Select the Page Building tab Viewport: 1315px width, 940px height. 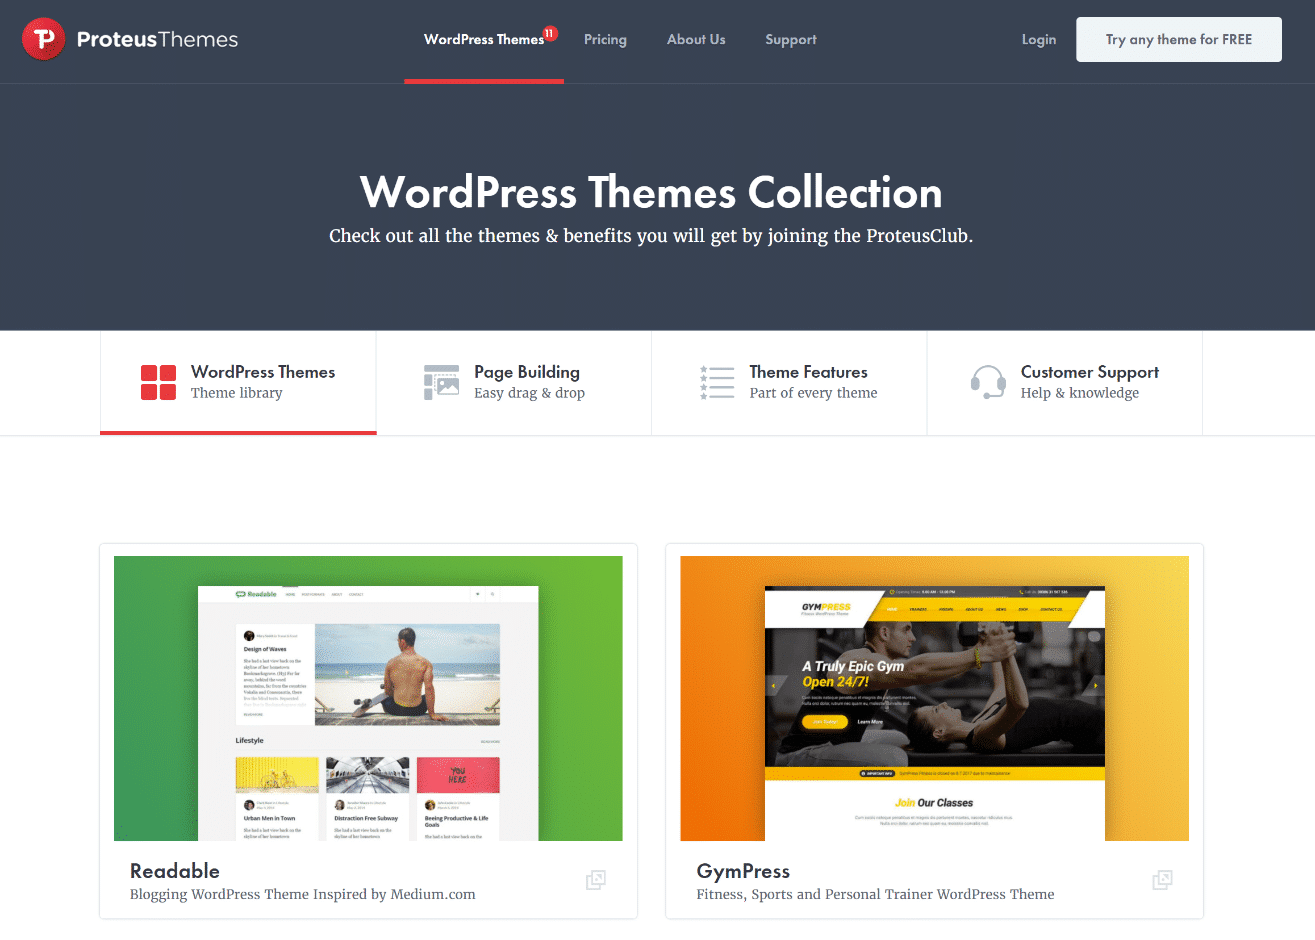(x=514, y=382)
